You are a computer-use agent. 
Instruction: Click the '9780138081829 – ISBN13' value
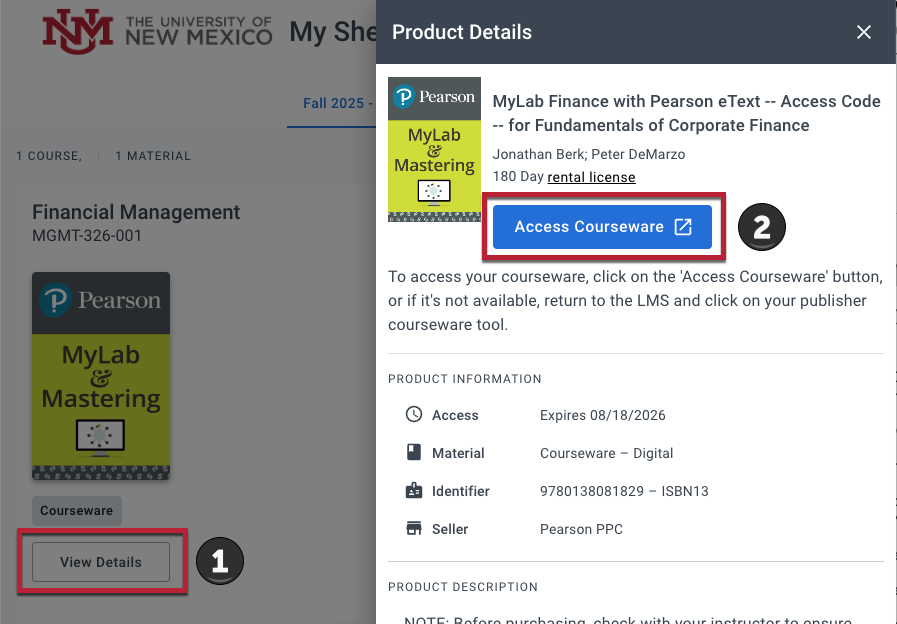pyautogui.click(x=624, y=491)
